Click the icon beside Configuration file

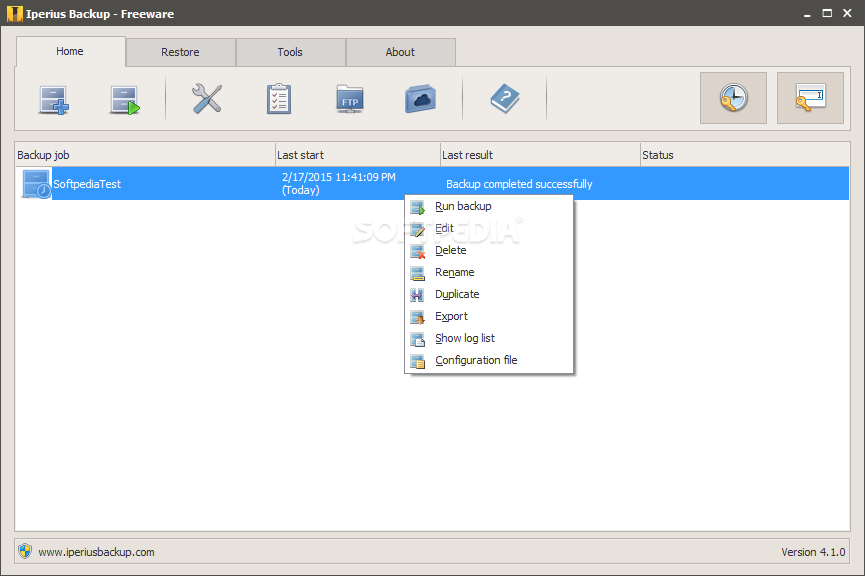418,361
